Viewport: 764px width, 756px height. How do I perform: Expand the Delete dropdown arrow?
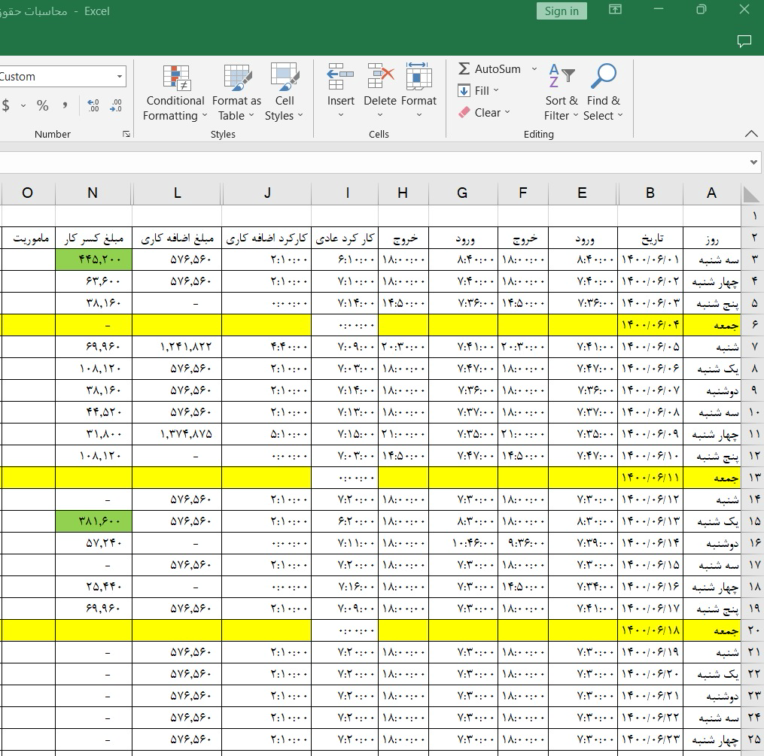tap(380, 115)
